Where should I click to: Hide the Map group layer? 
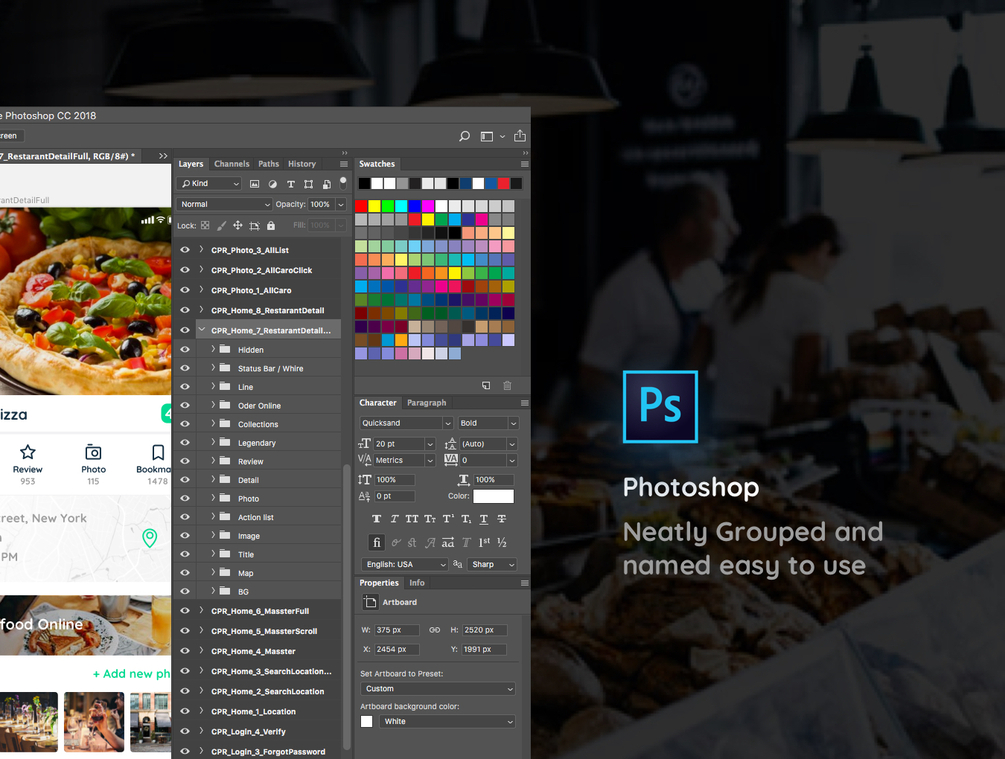[185, 572]
